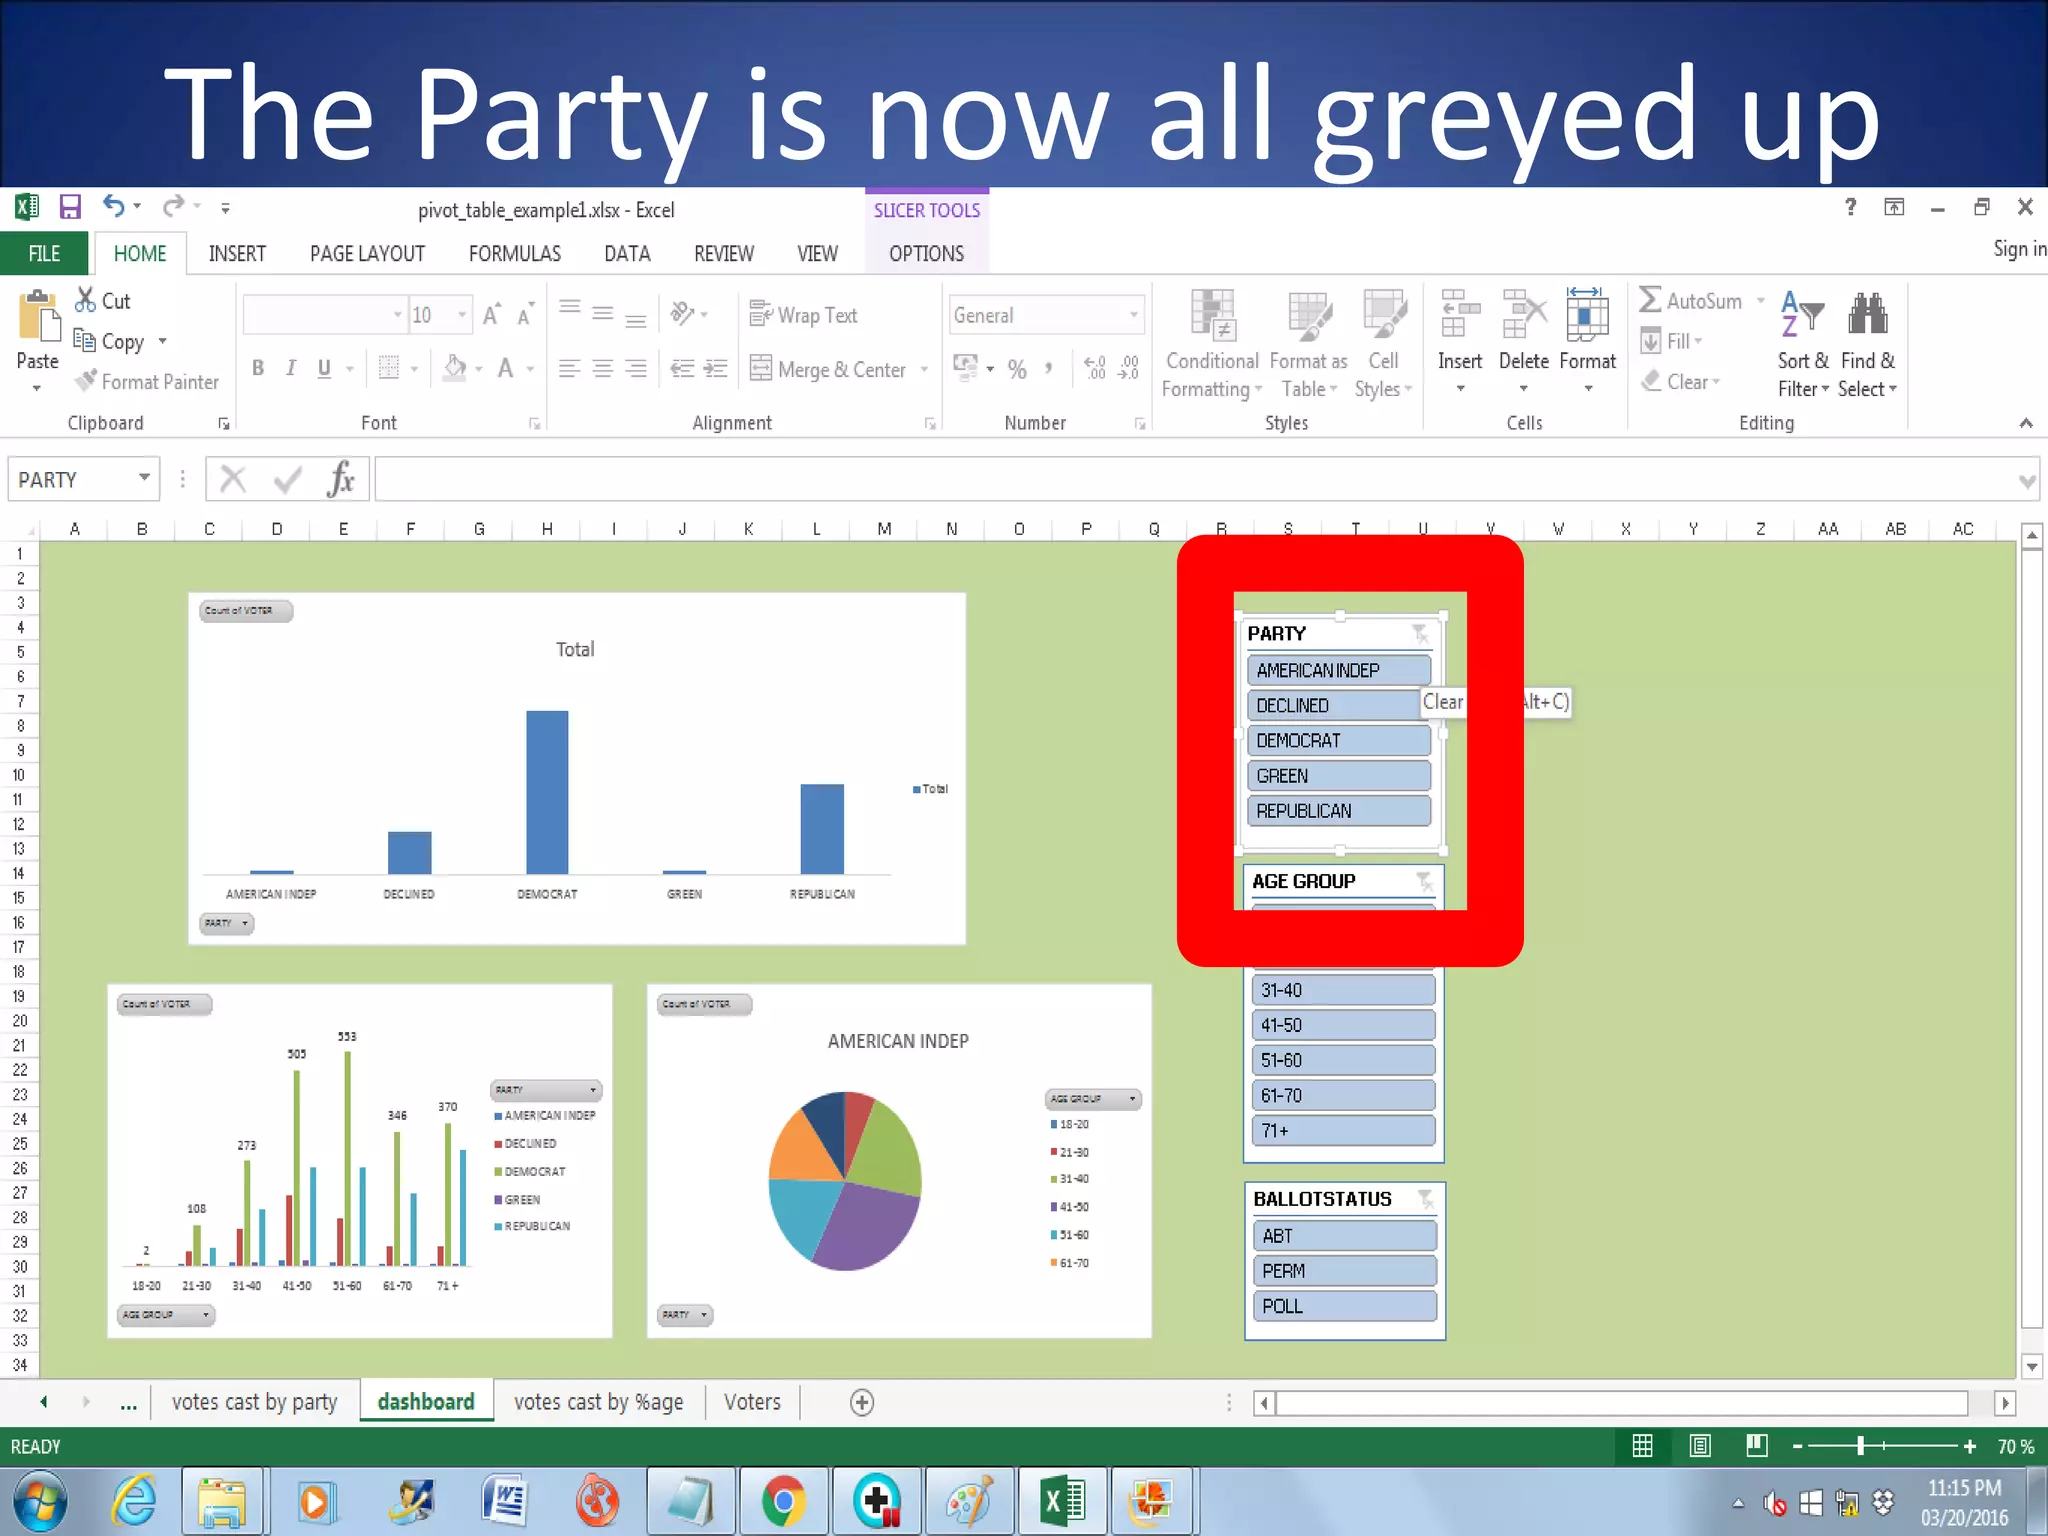Click the Conditional Formatting icon
This screenshot has width=2048, height=1536.
point(1212,316)
